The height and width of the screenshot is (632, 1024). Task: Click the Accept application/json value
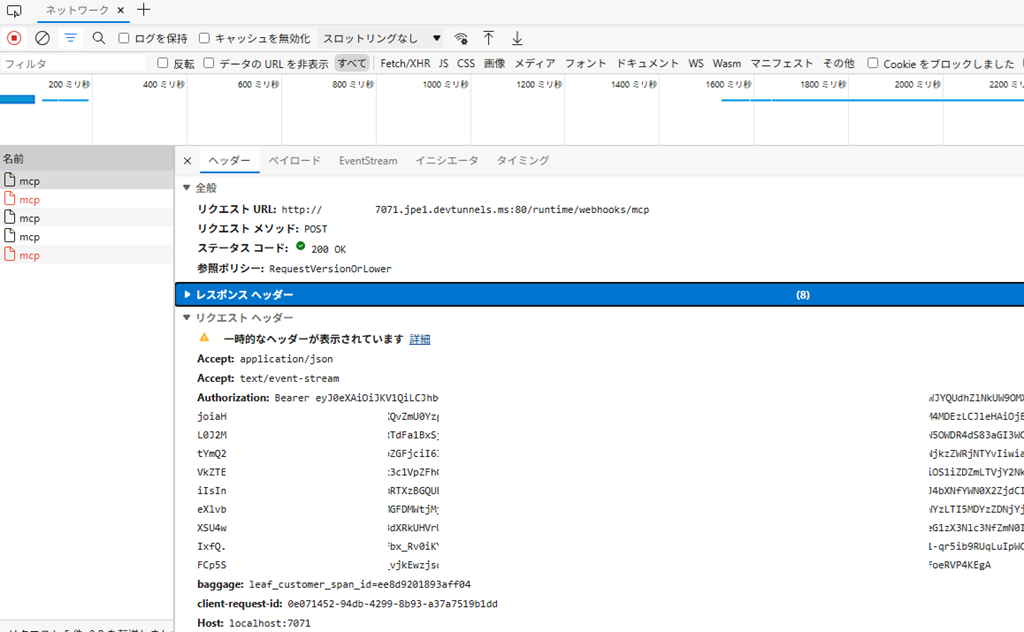click(x=286, y=359)
